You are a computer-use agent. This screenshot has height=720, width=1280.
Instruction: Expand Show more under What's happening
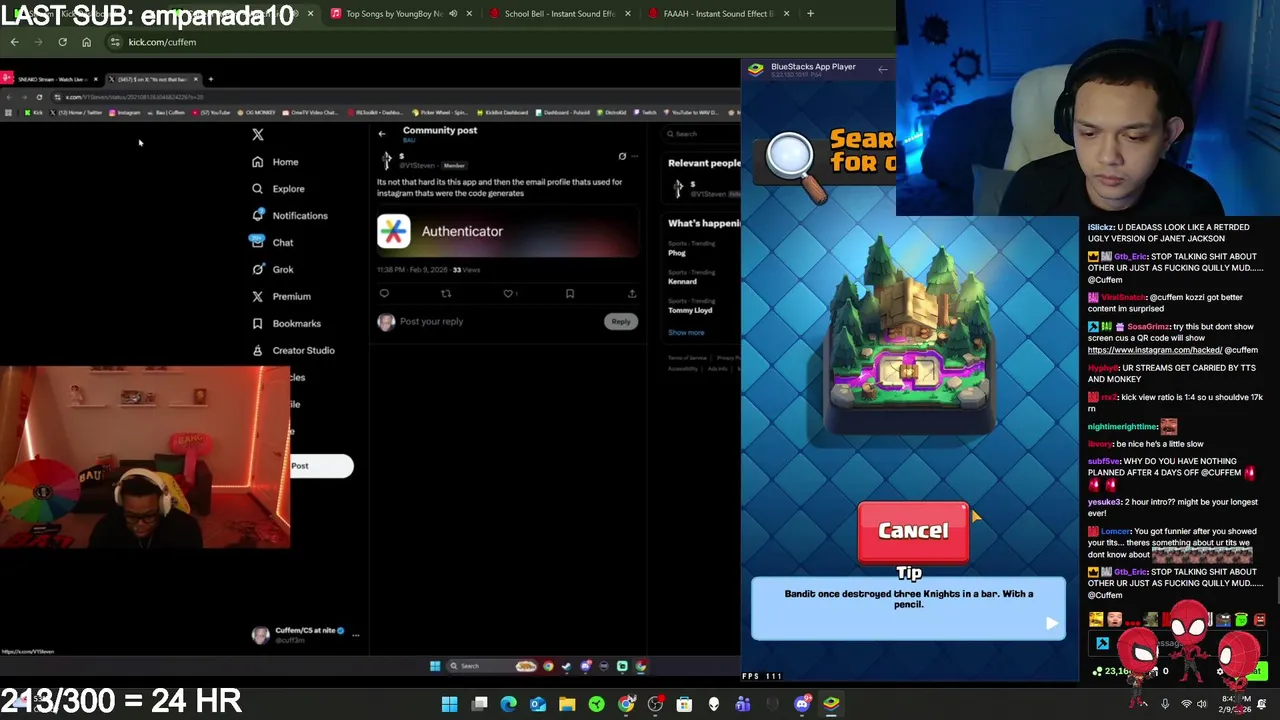tap(686, 333)
